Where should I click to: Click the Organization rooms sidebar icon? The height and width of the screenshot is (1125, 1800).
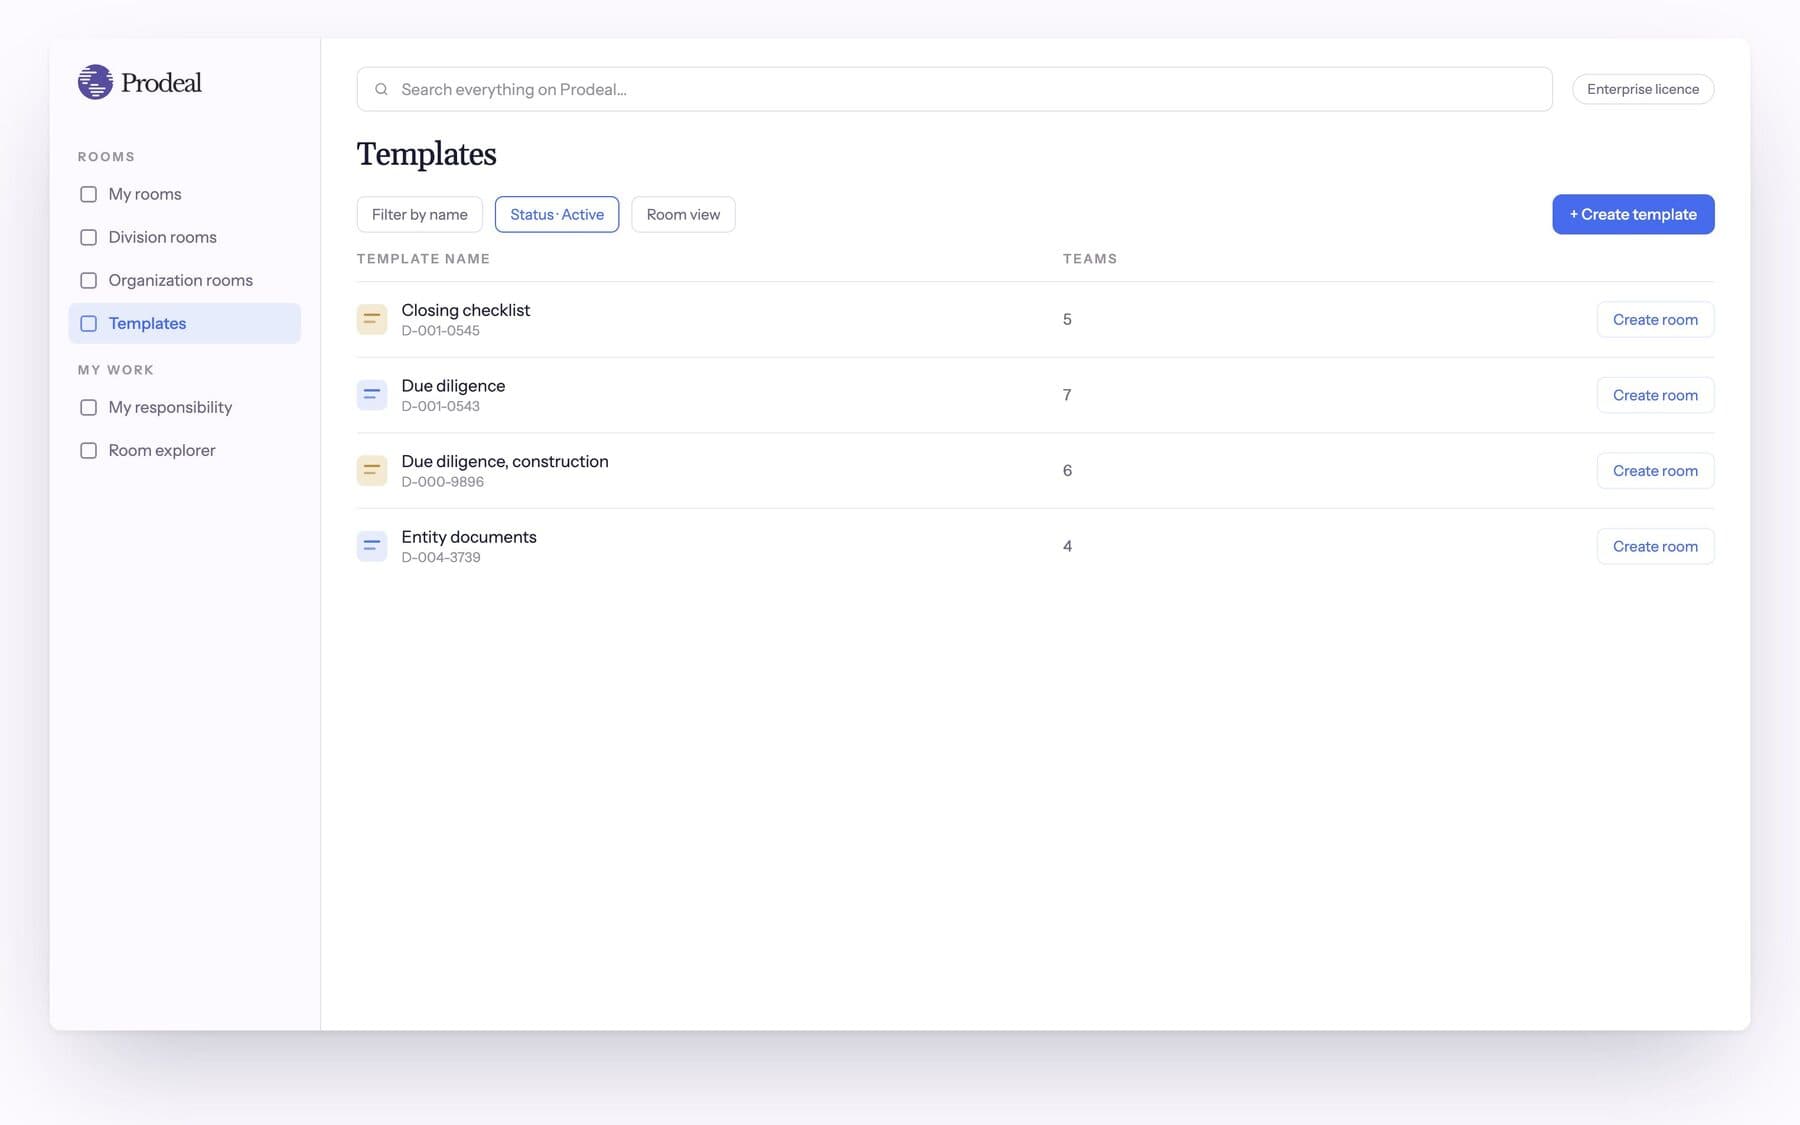88,280
